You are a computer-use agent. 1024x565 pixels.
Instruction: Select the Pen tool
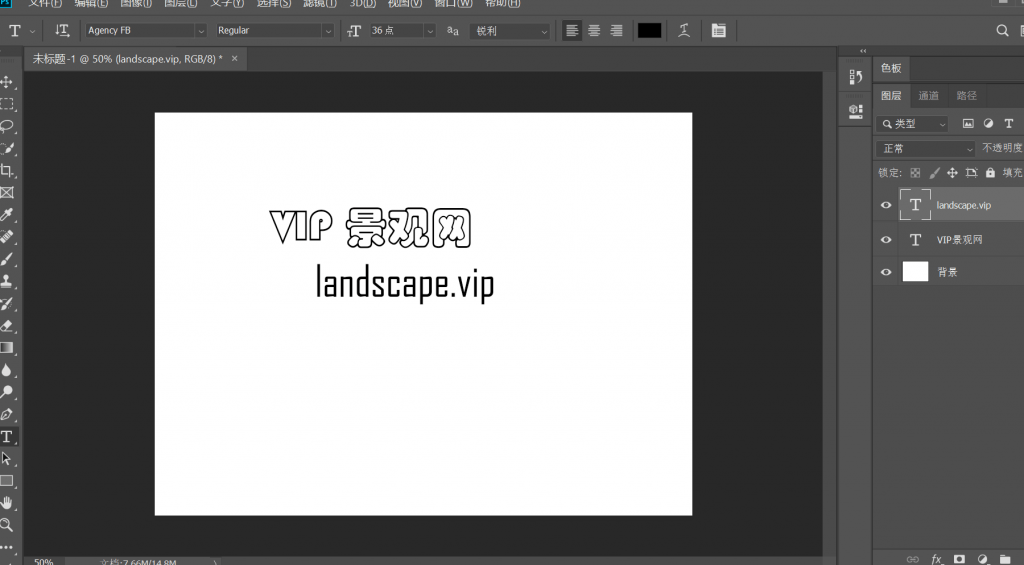(7, 414)
